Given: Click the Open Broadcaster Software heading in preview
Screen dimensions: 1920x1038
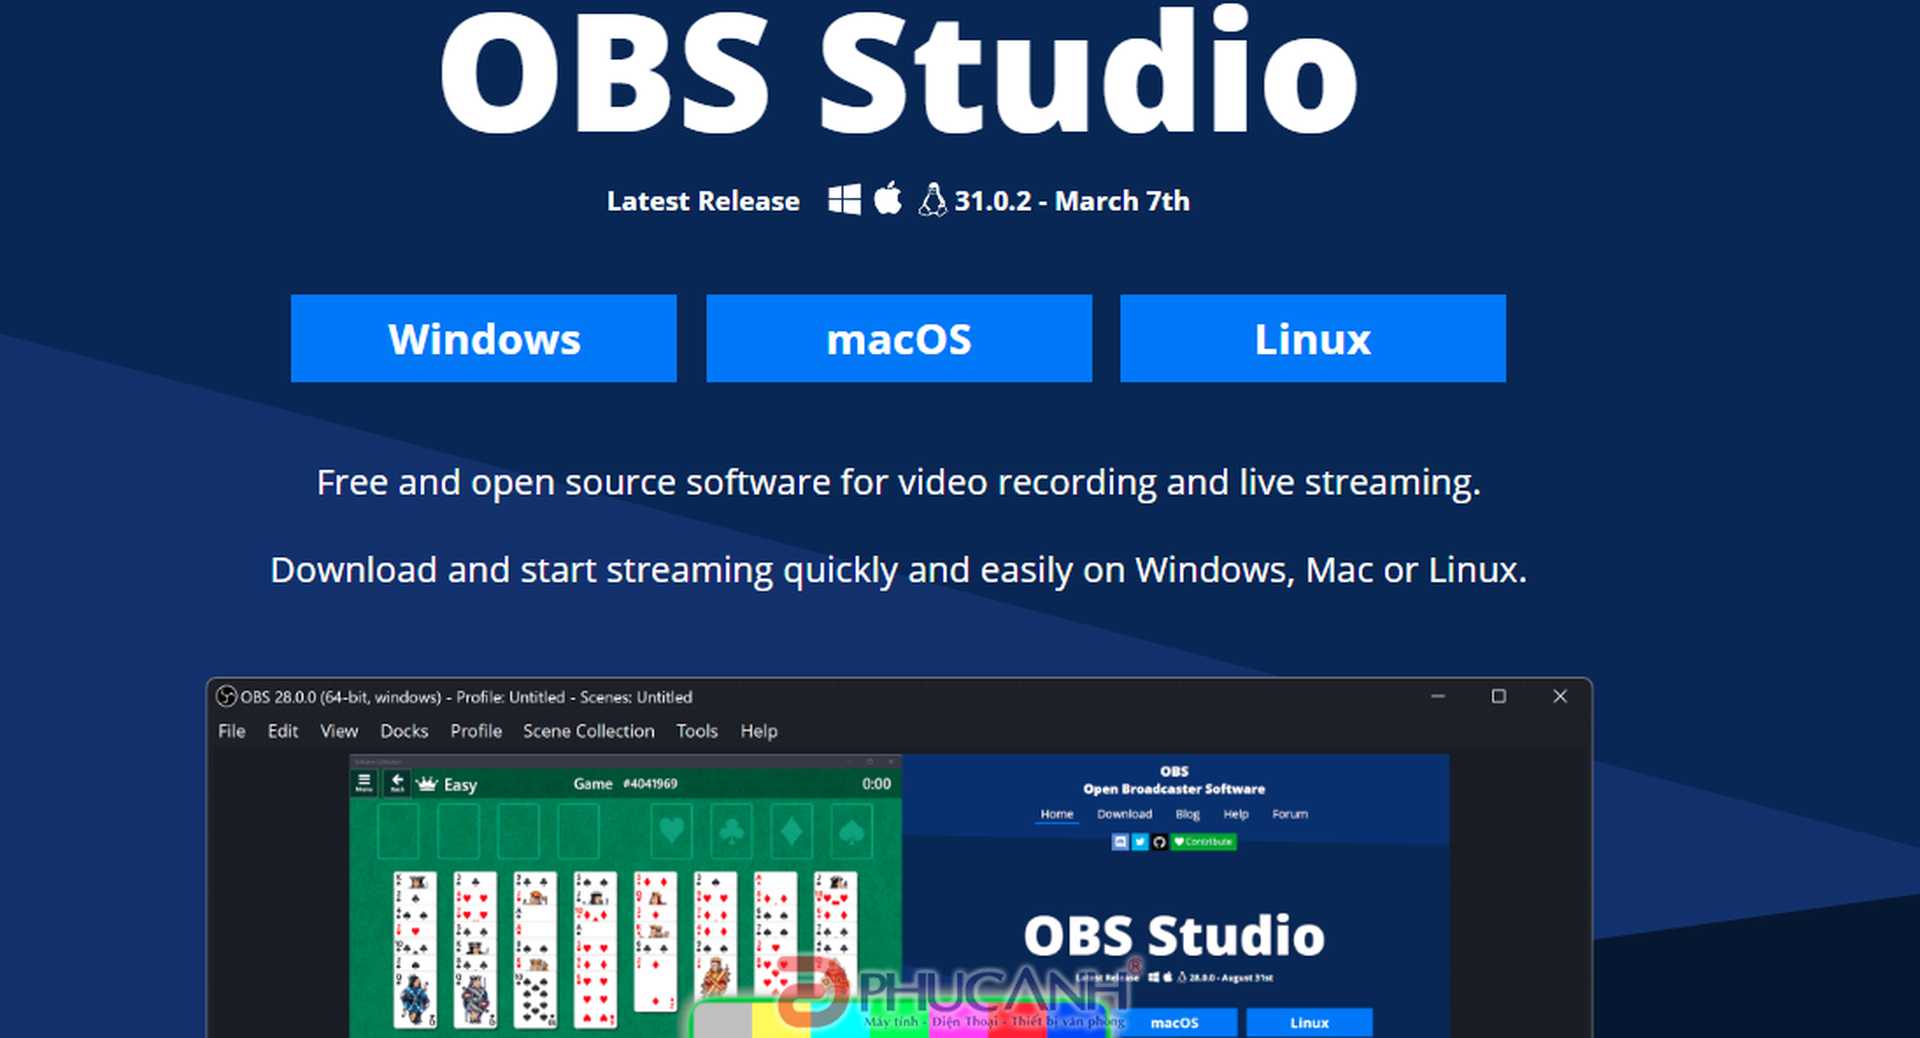Looking at the screenshot, I should click(x=1174, y=789).
